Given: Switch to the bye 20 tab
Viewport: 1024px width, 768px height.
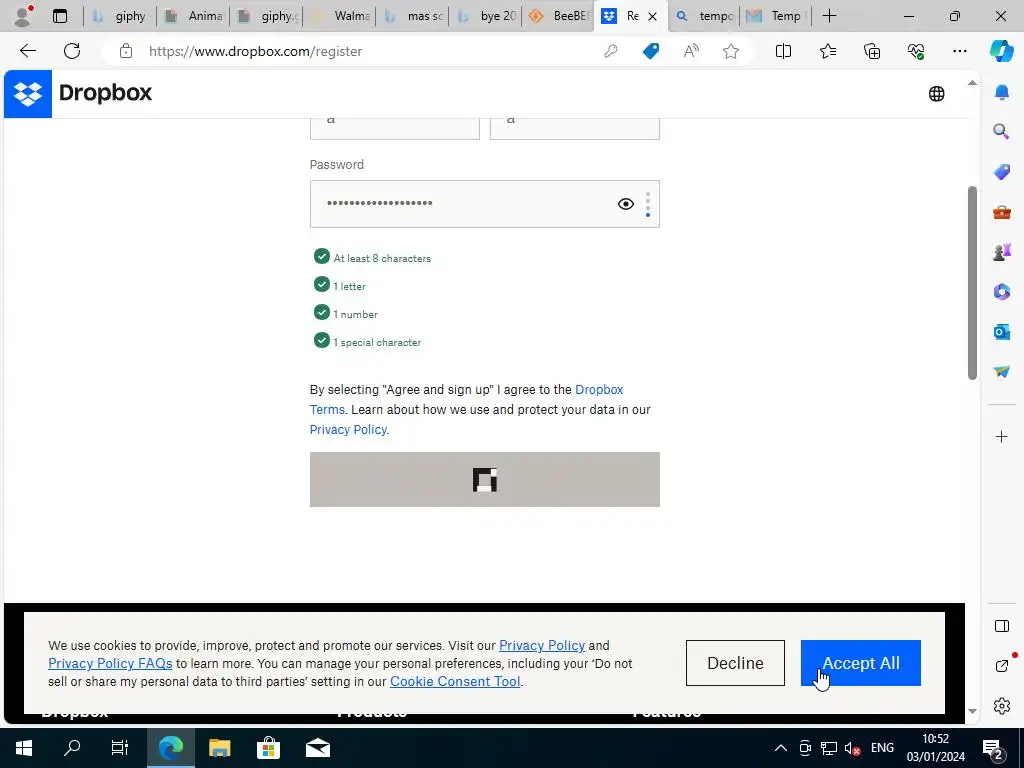Looking at the screenshot, I should 486,16.
